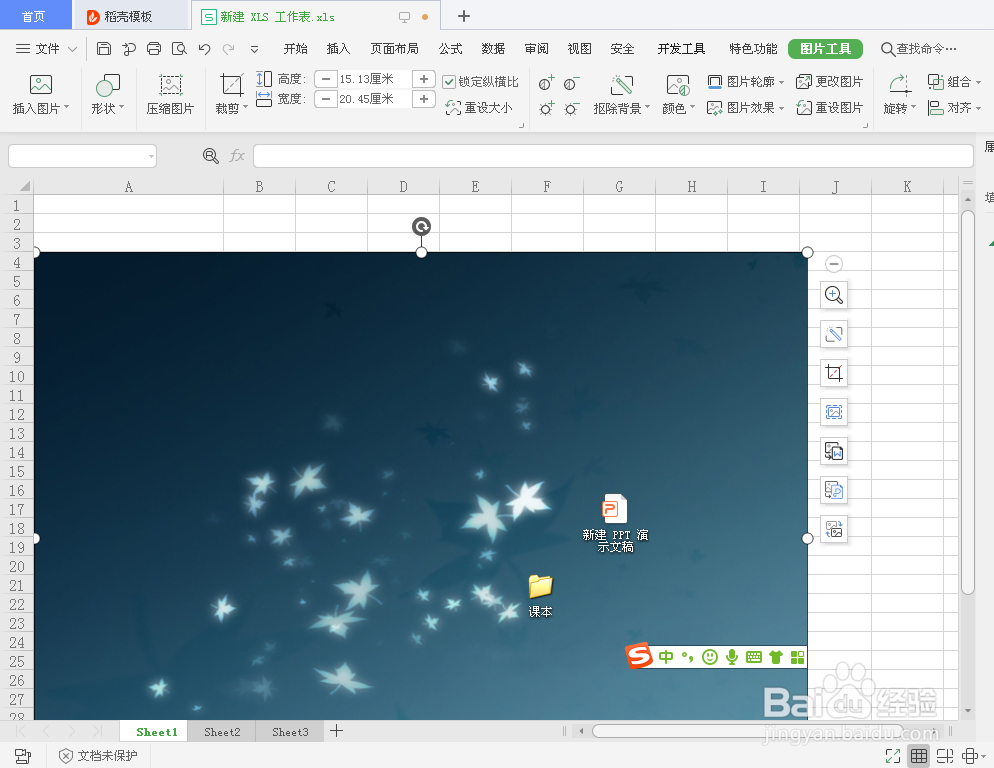Open the Start (开始) ribbon tab
Screen dimensions: 994x768
pos(295,49)
